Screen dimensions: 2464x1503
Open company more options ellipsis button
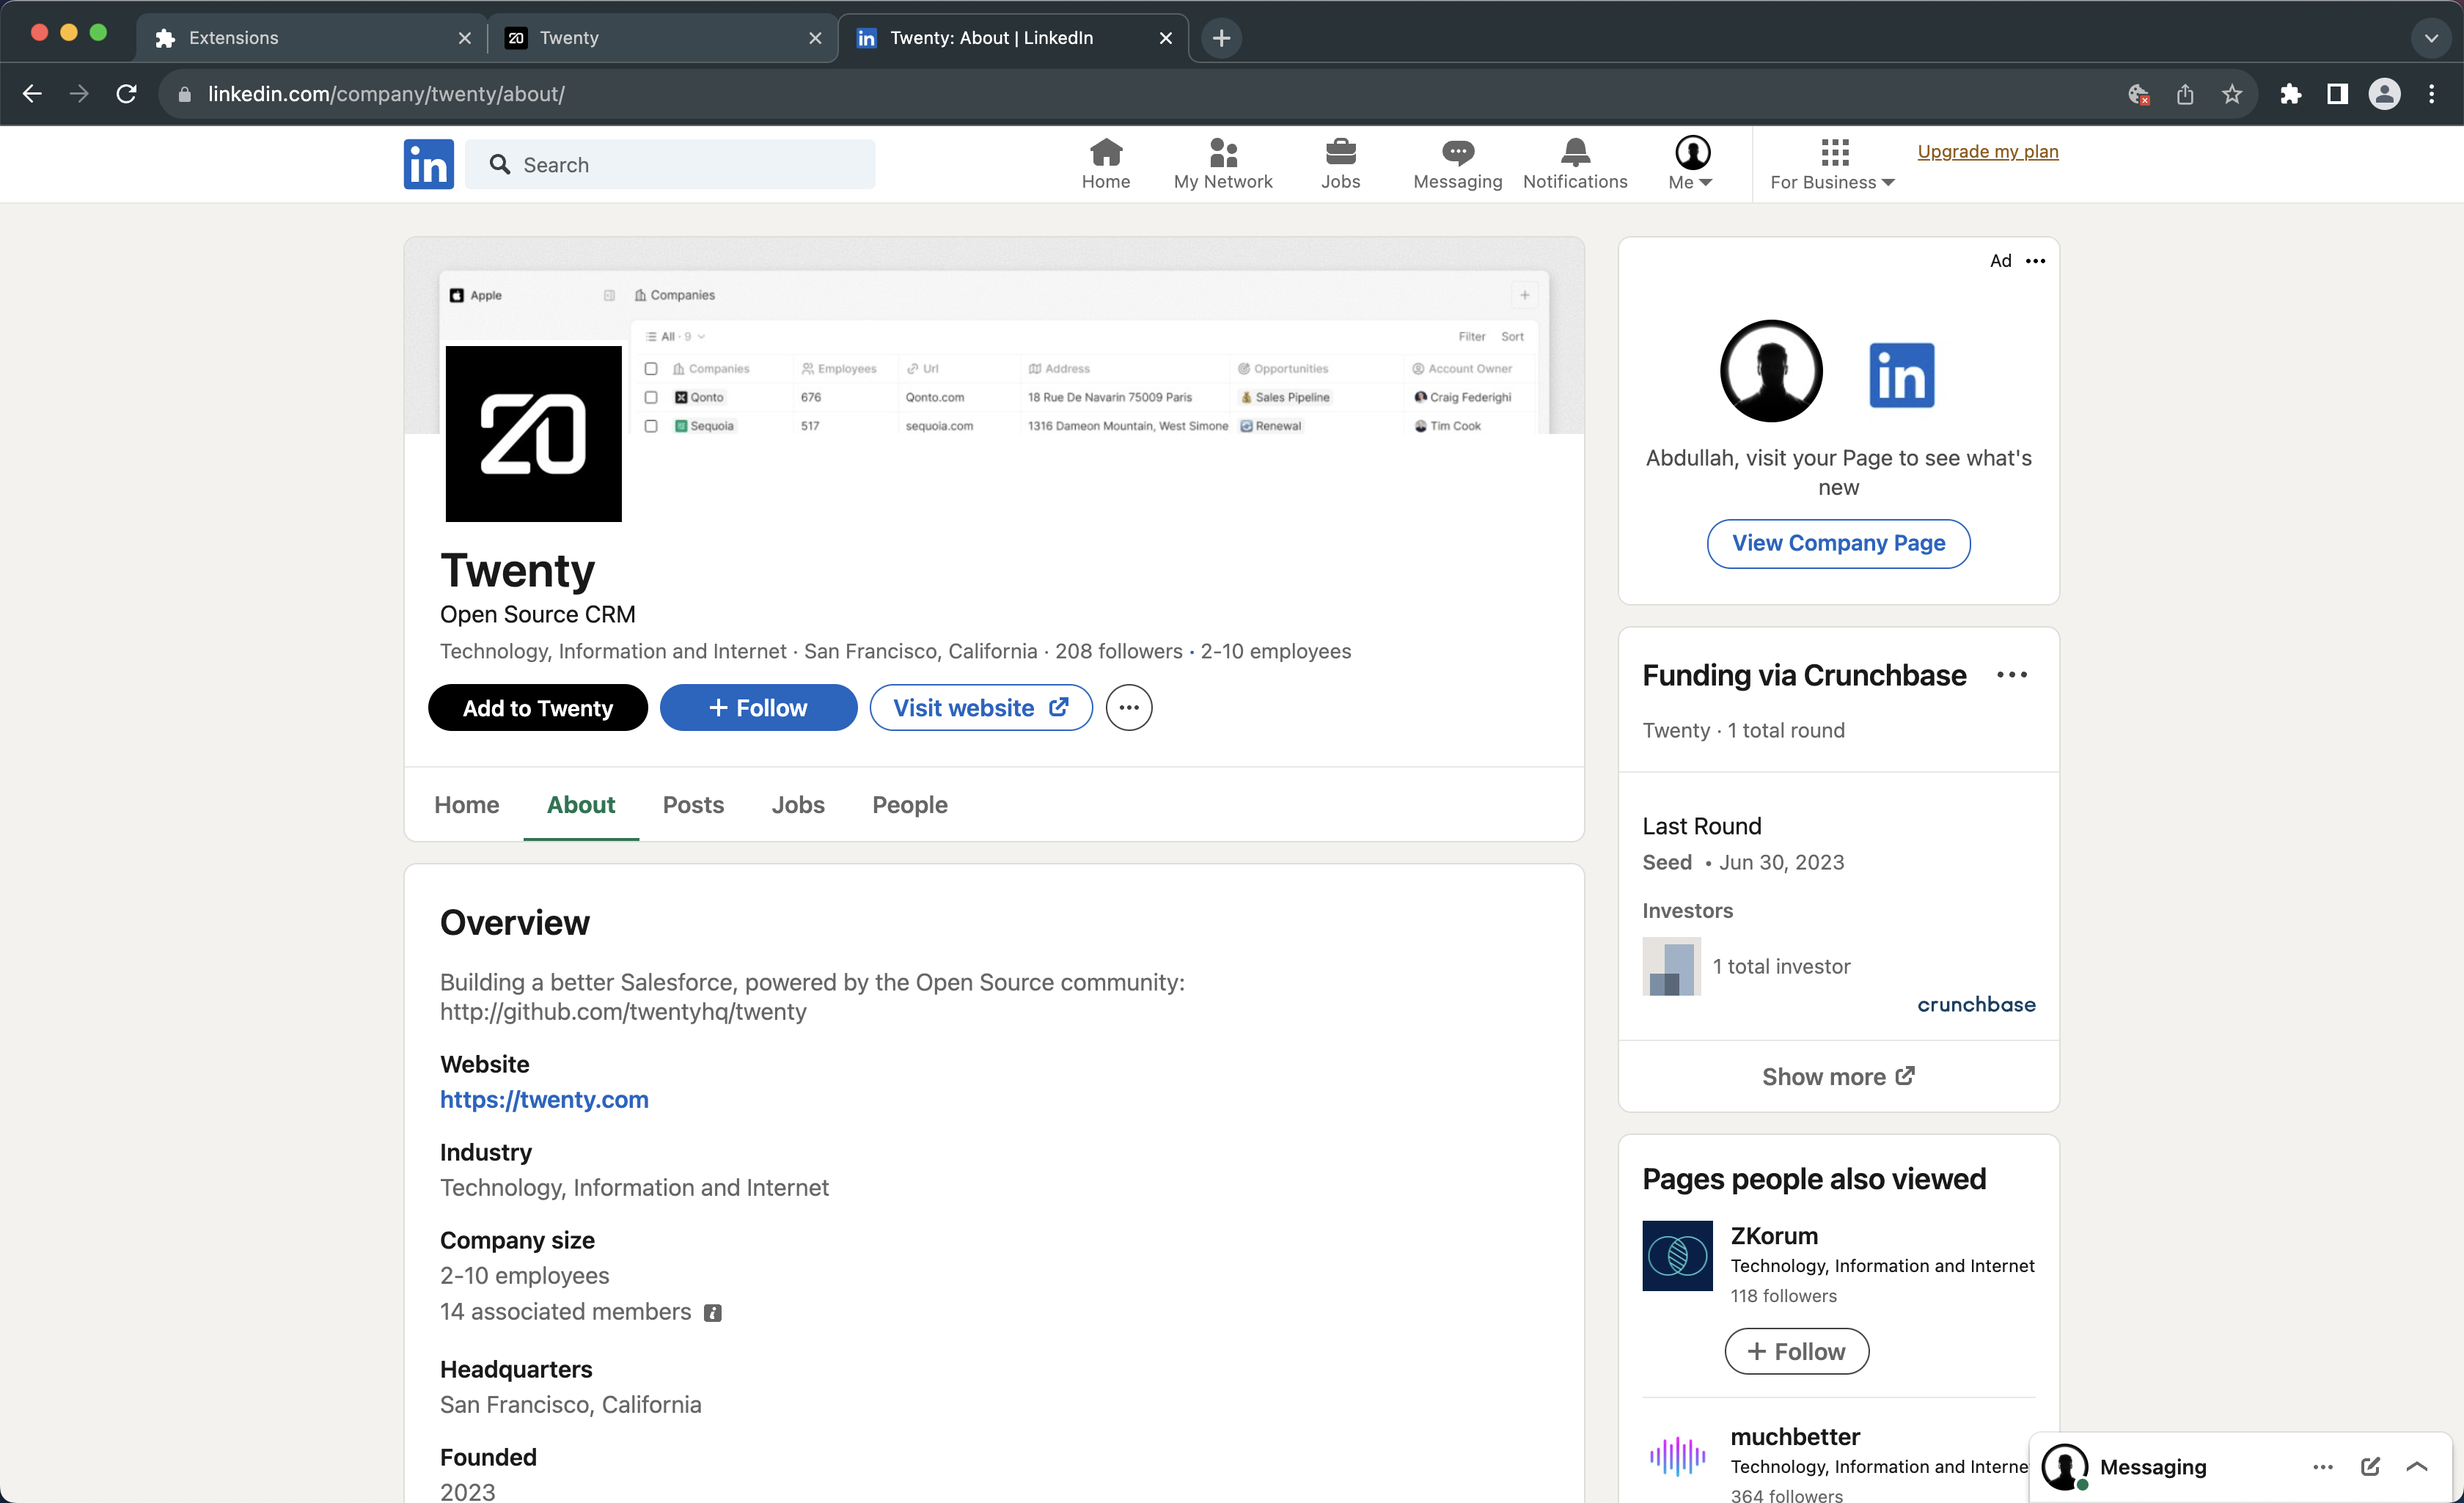pos(1128,708)
